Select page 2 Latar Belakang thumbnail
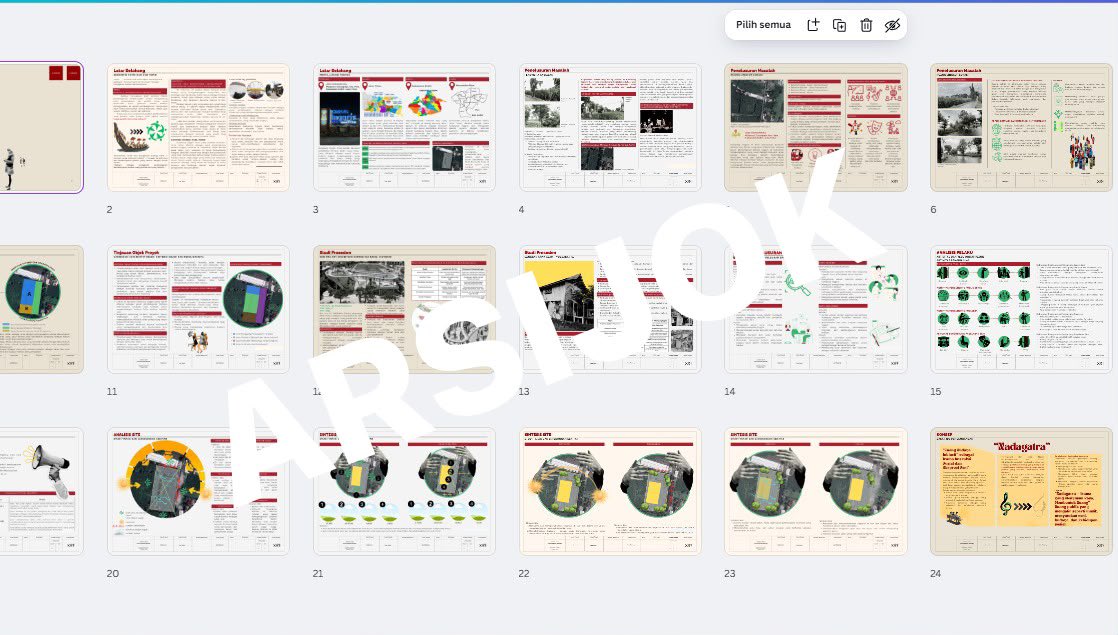The image size is (1118, 635). point(198,128)
